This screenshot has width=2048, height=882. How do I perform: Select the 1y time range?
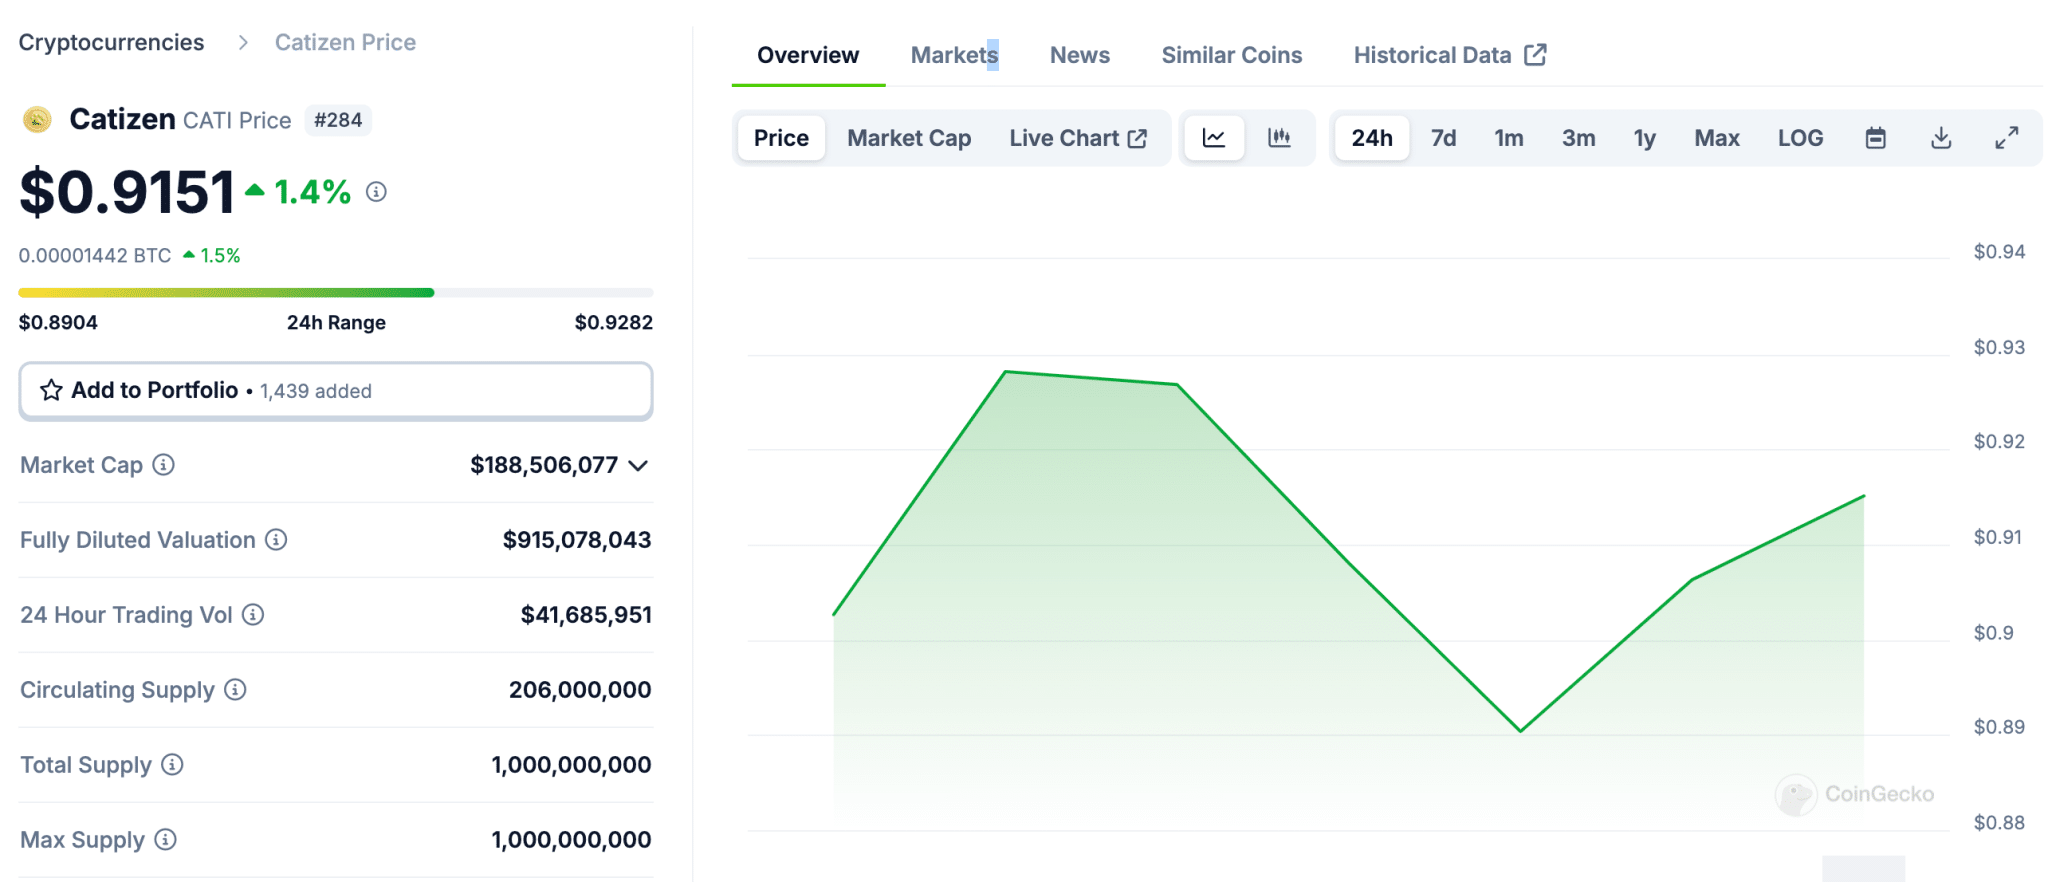tap(1645, 138)
